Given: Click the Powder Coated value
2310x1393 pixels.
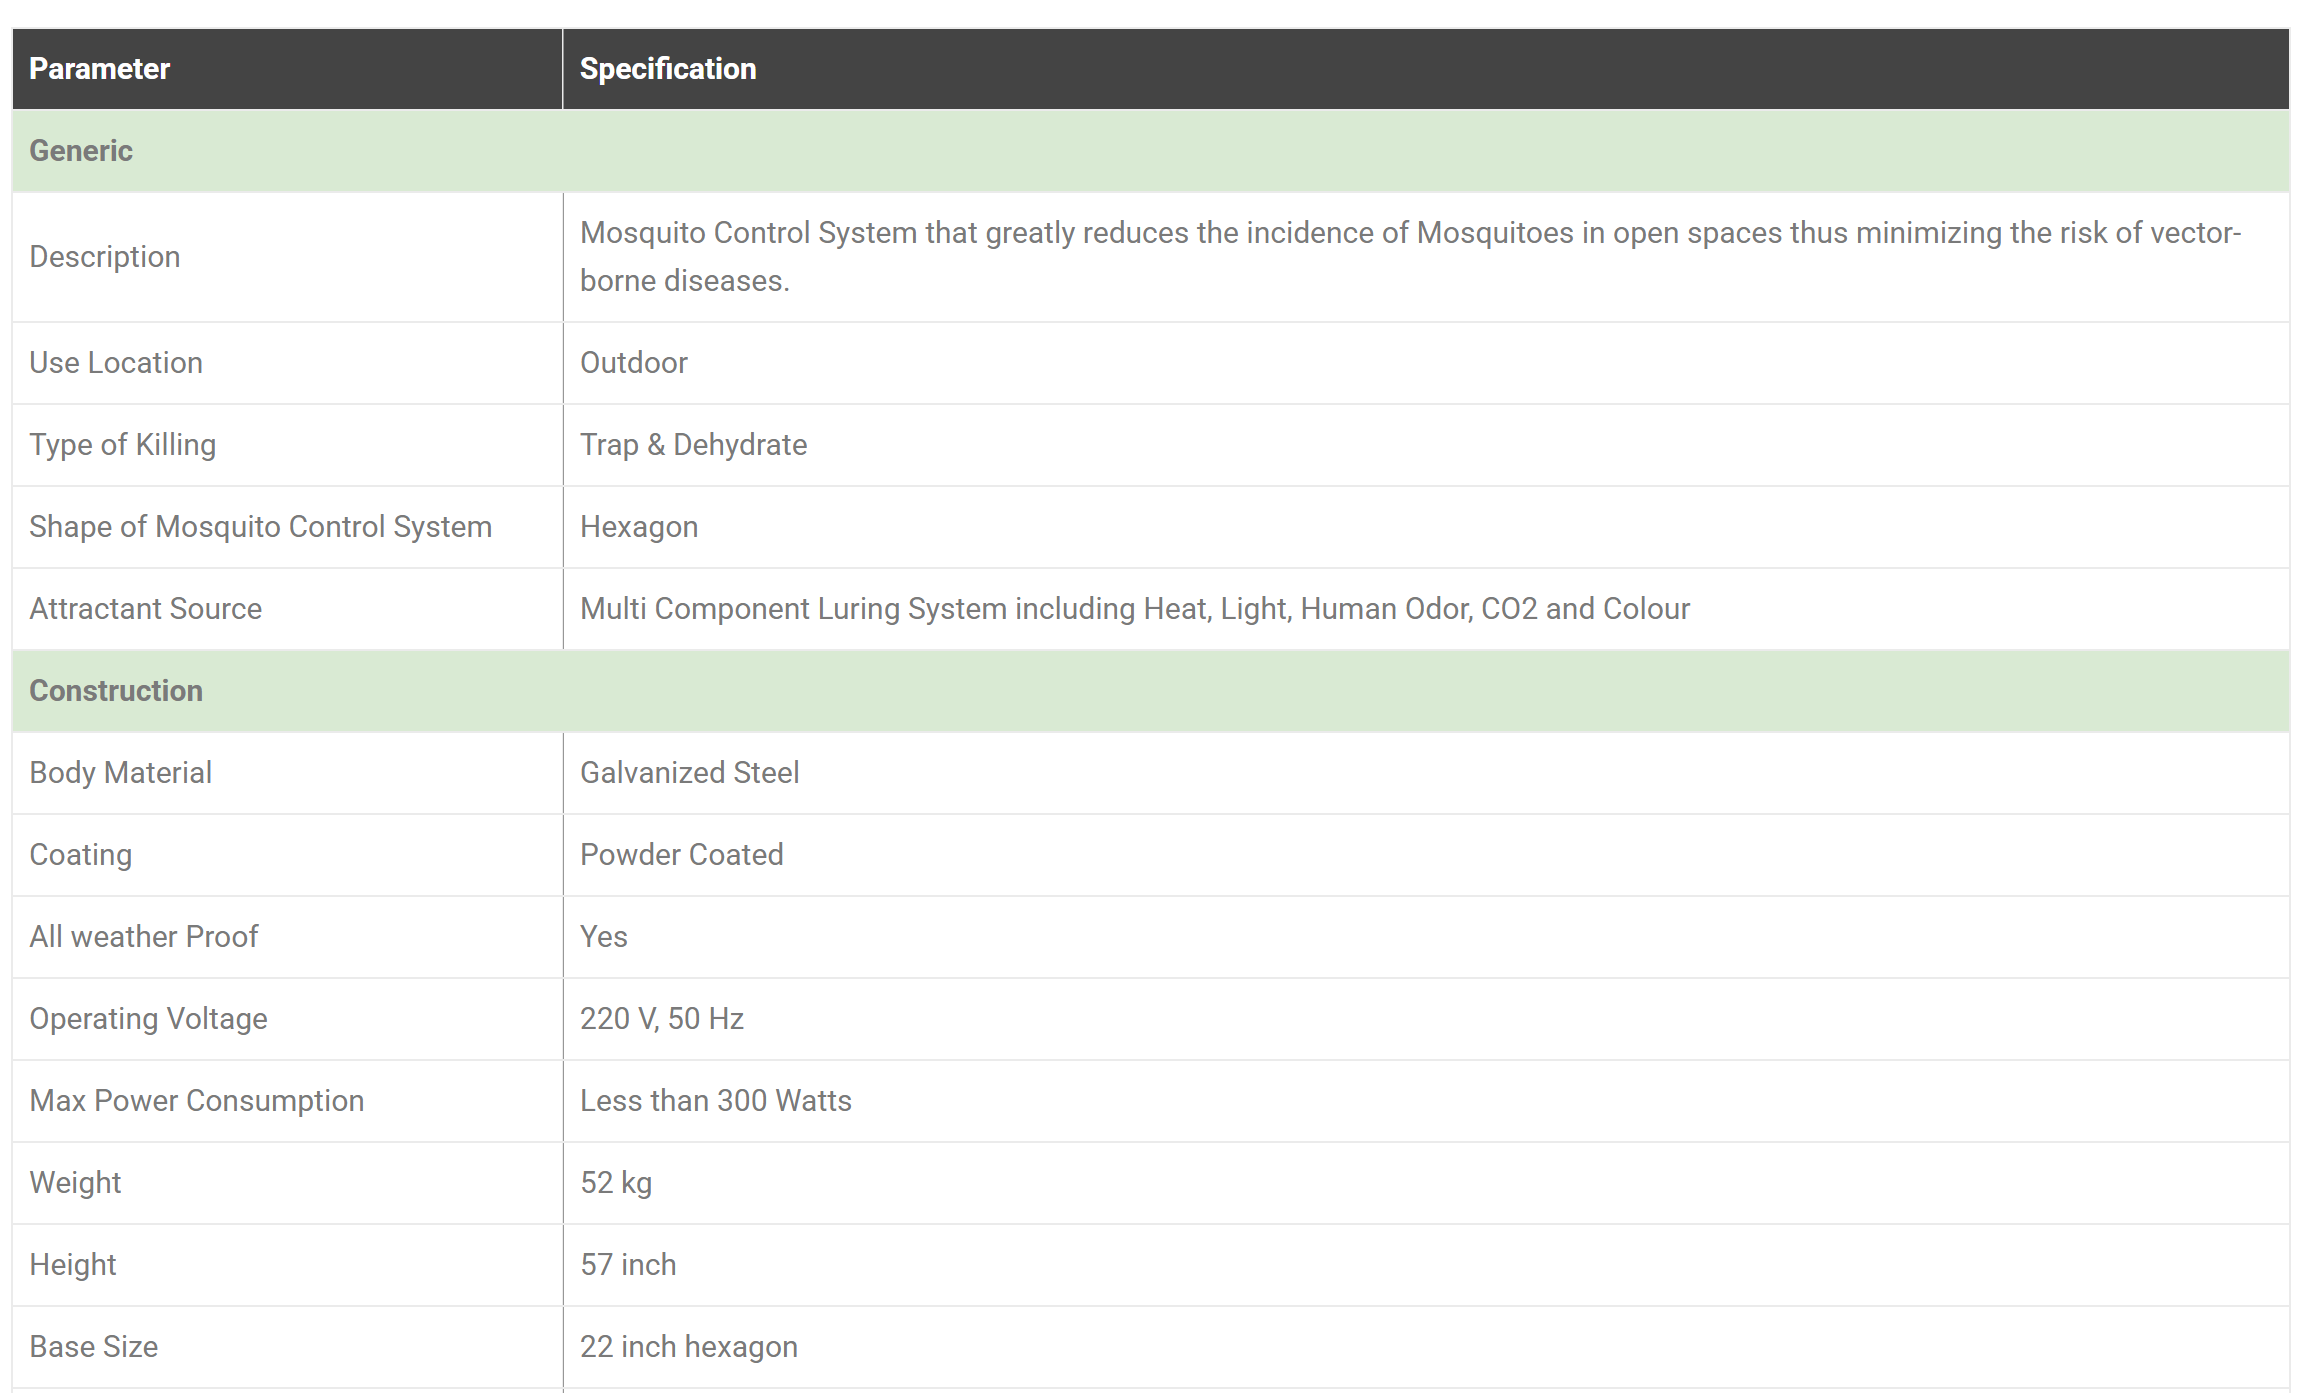Looking at the screenshot, I should (681, 855).
